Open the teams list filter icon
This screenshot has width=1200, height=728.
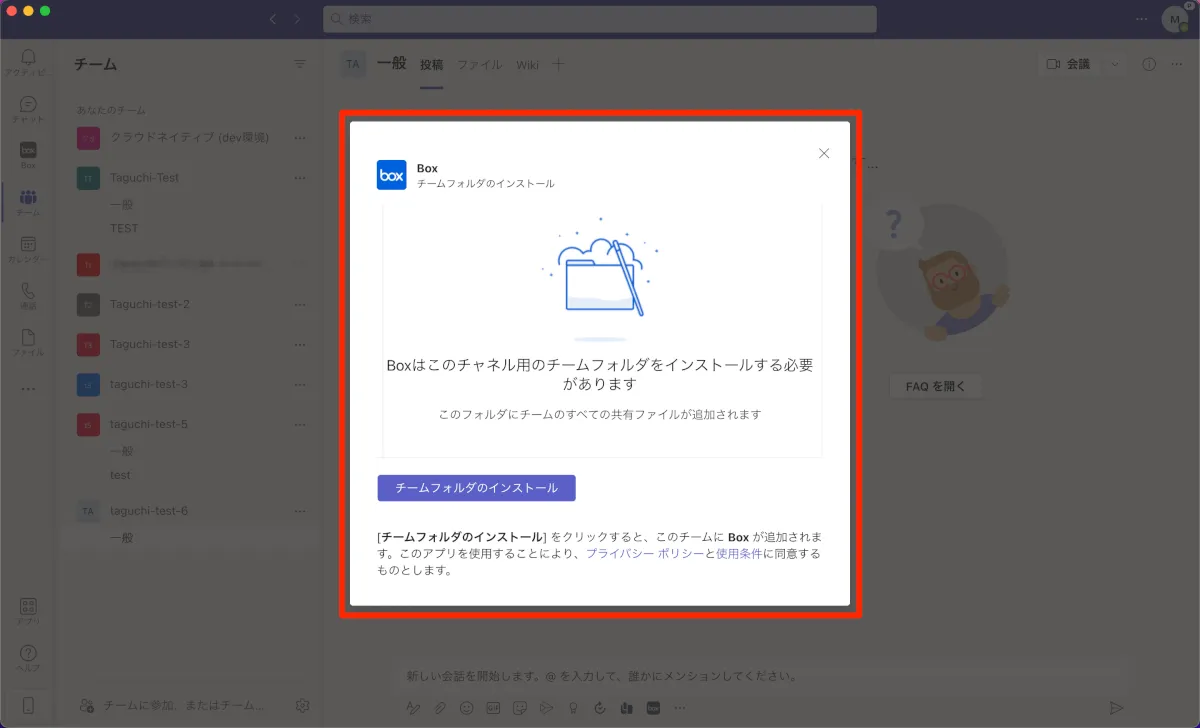300,64
